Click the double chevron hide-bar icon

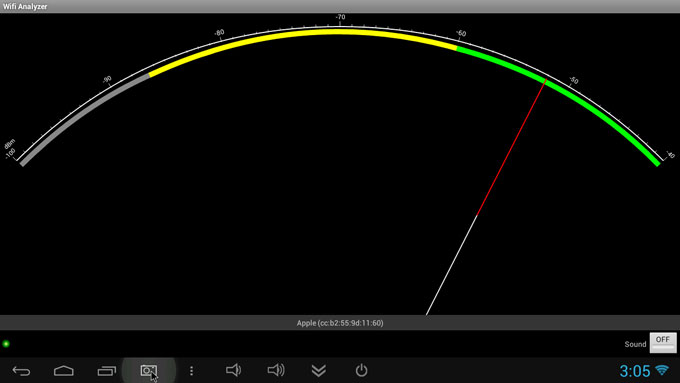coord(319,370)
